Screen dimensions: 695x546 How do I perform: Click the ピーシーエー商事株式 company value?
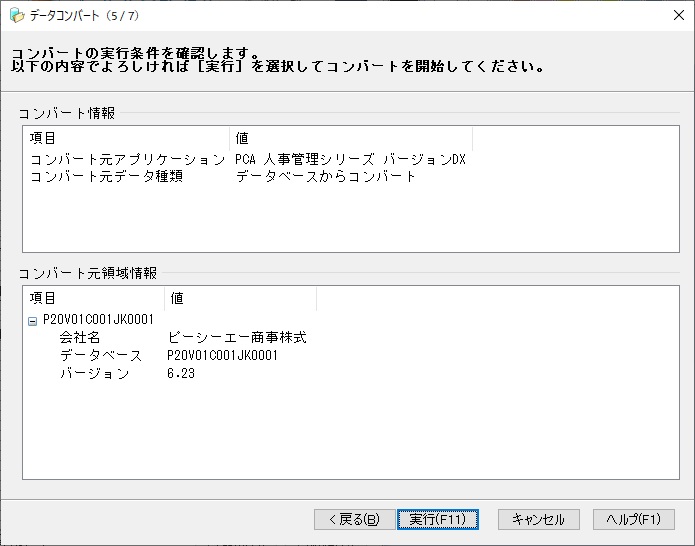[237, 338]
